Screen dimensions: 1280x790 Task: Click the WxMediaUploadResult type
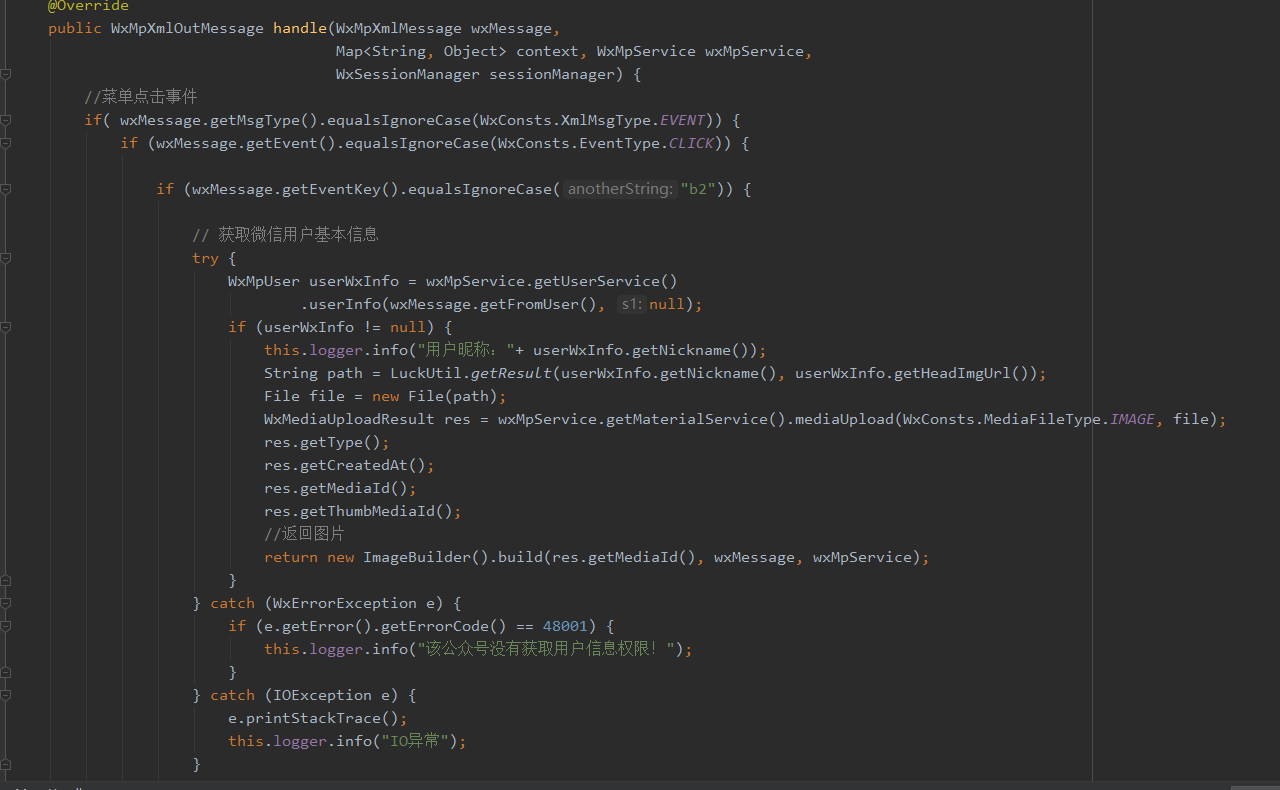tap(349, 419)
